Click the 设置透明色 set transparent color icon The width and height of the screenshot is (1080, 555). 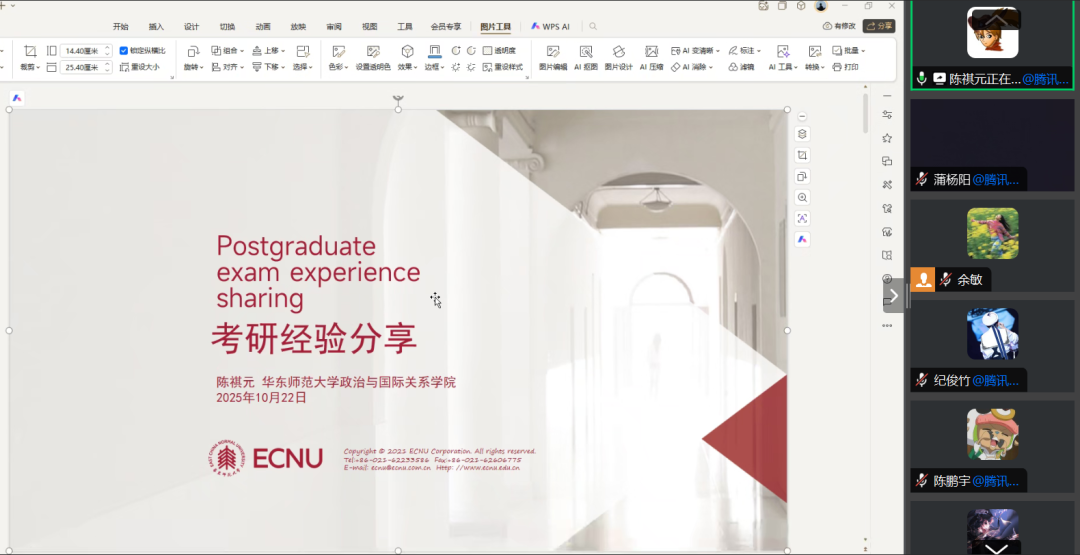(372, 51)
